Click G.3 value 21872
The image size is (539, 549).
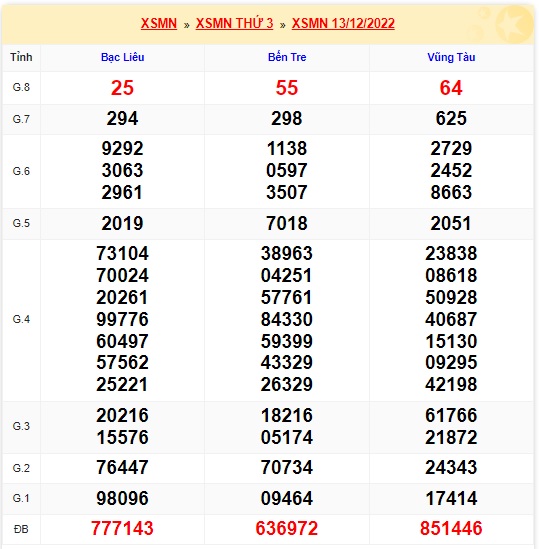tap(451, 438)
